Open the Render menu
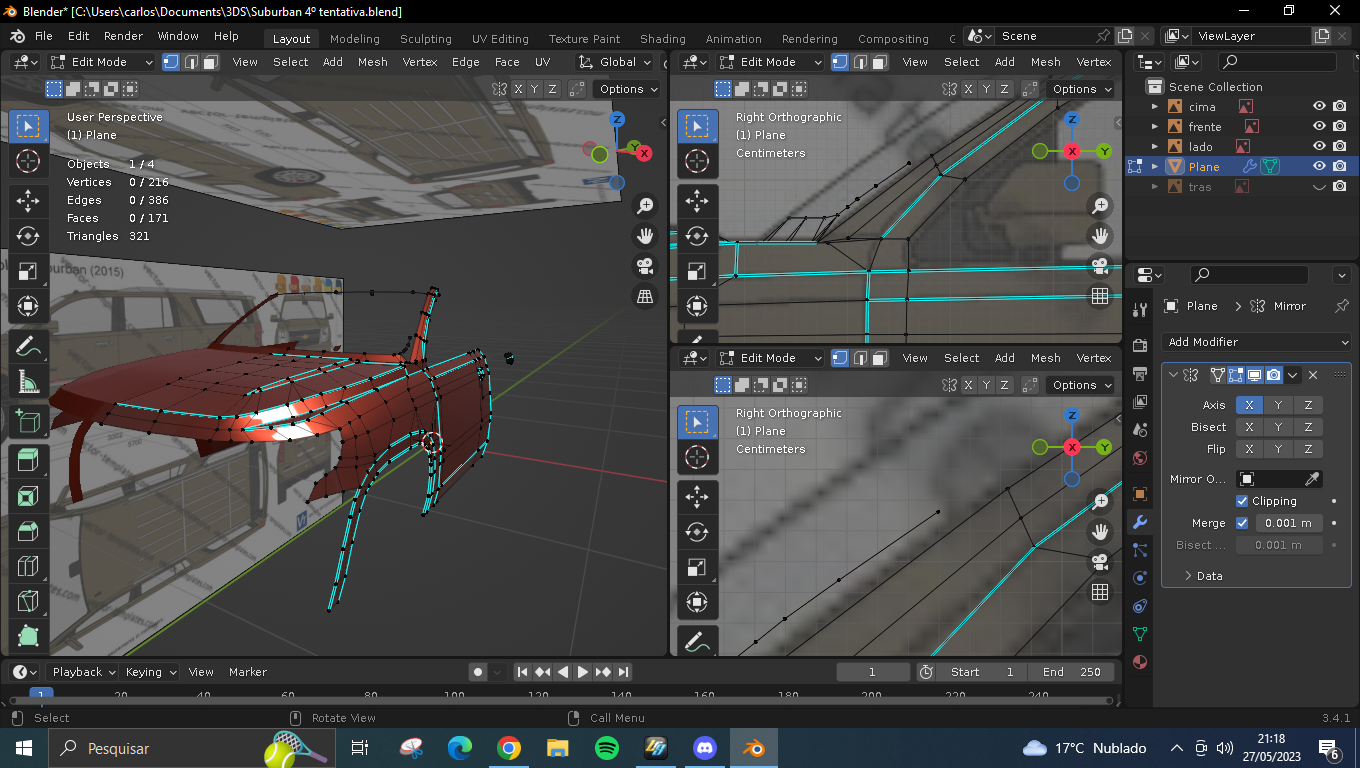1360x768 pixels. click(x=123, y=36)
